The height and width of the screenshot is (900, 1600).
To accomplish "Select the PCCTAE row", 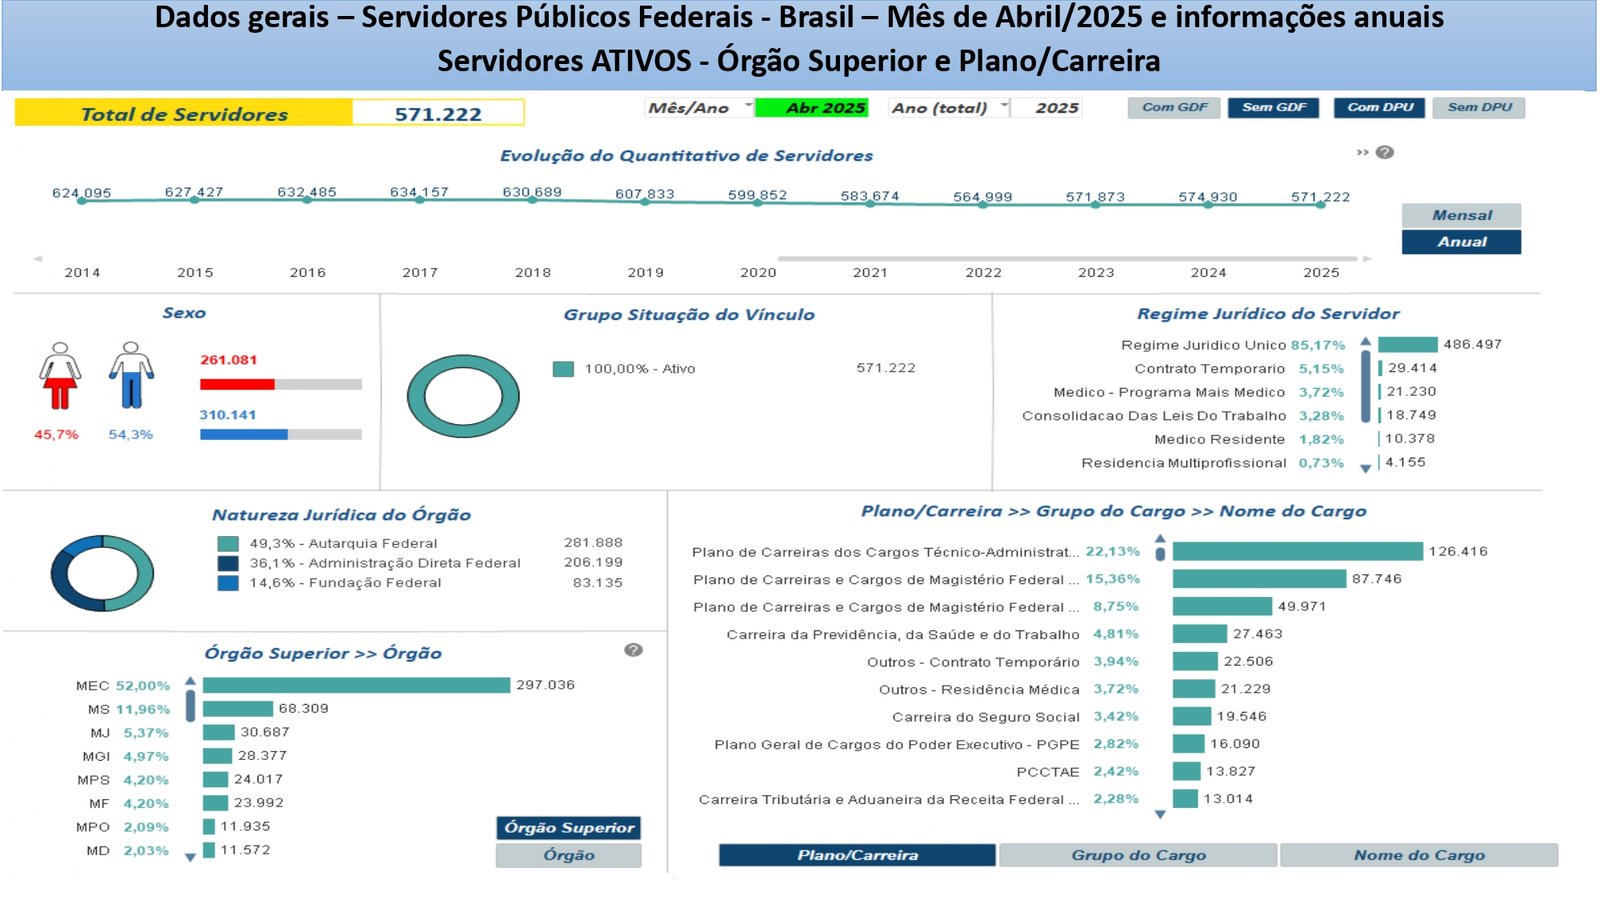I will click(1137, 772).
